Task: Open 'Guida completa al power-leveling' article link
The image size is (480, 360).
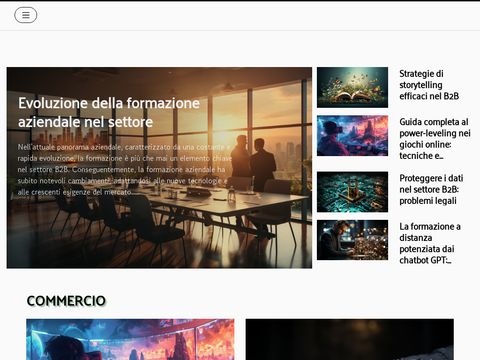Action: coord(435,139)
